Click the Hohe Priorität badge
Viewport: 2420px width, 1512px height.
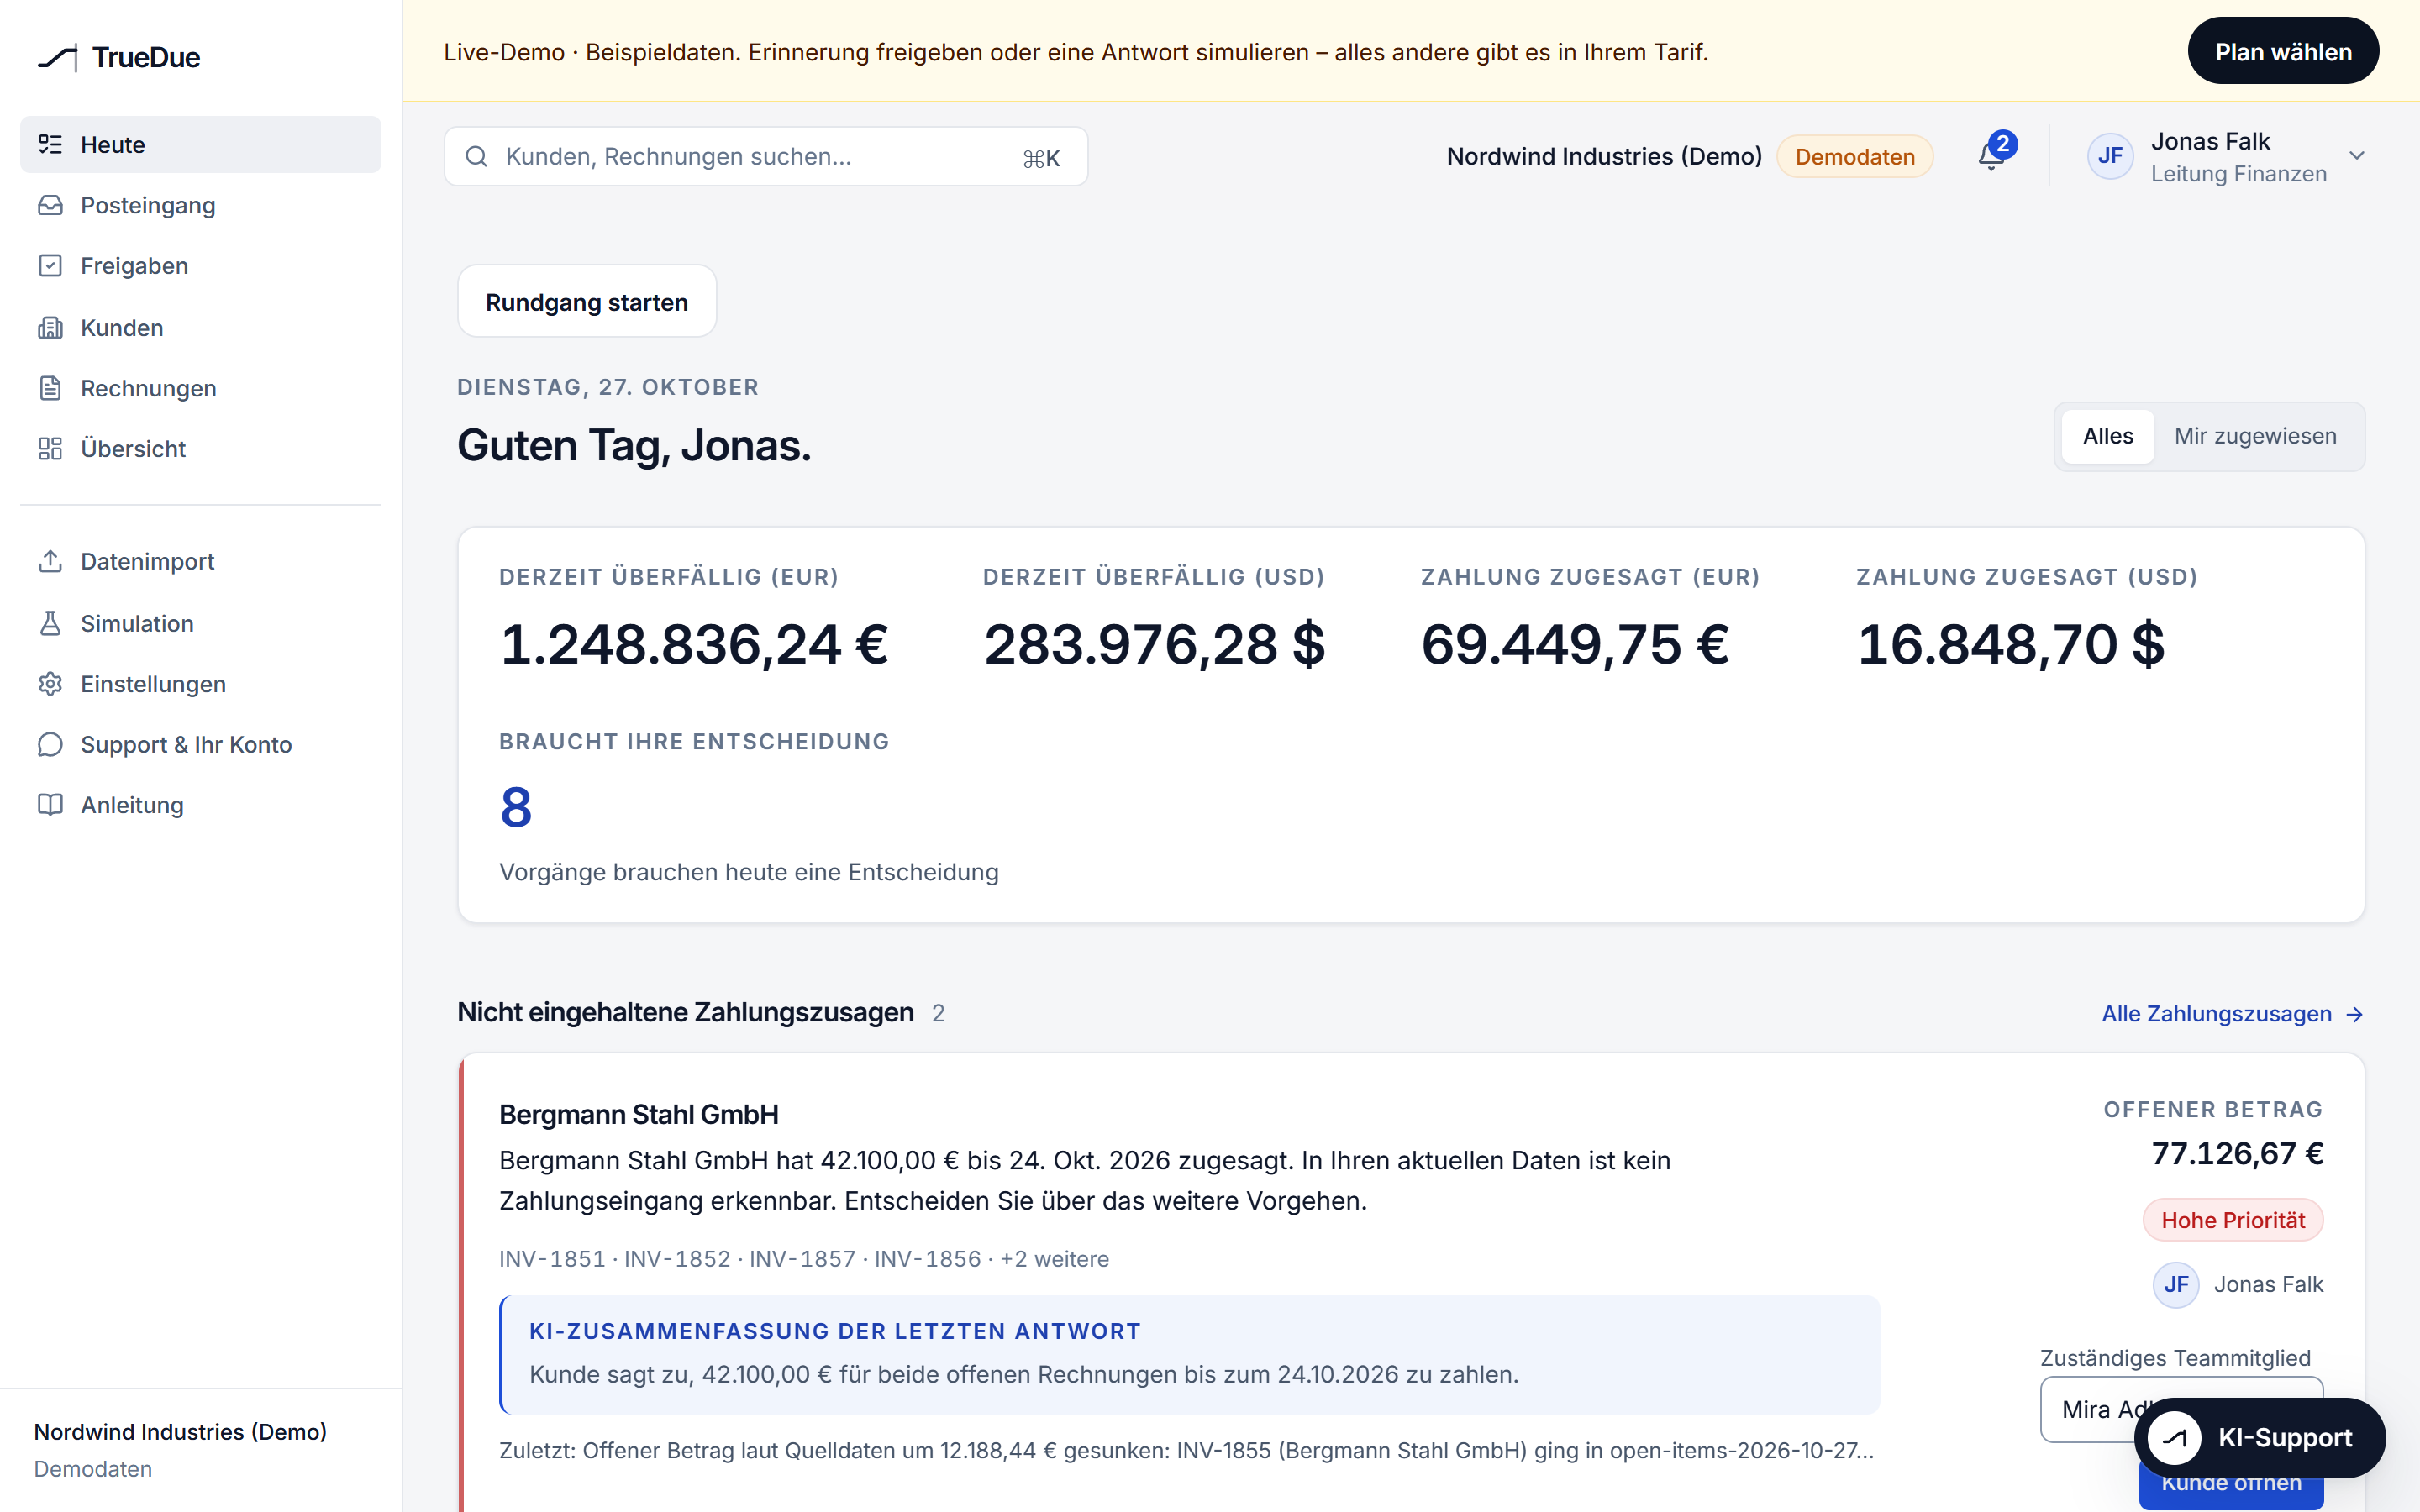point(2233,1220)
